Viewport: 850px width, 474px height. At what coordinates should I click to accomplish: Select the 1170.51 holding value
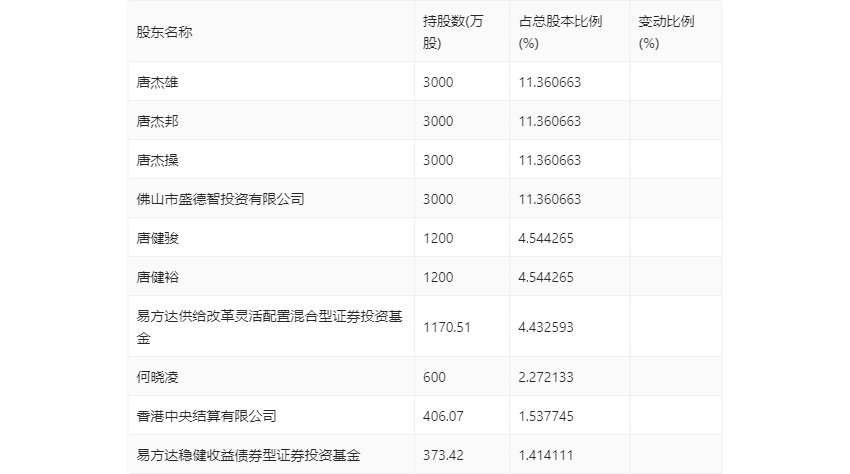click(447, 327)
